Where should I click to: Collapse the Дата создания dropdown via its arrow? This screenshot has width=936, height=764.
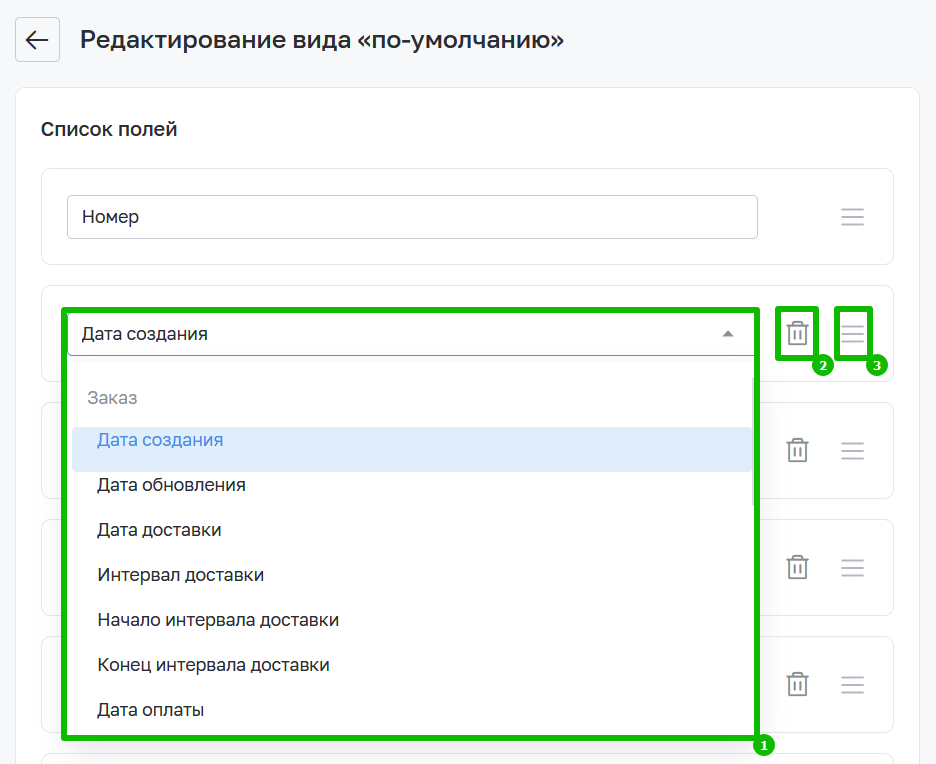pos(728,334)
